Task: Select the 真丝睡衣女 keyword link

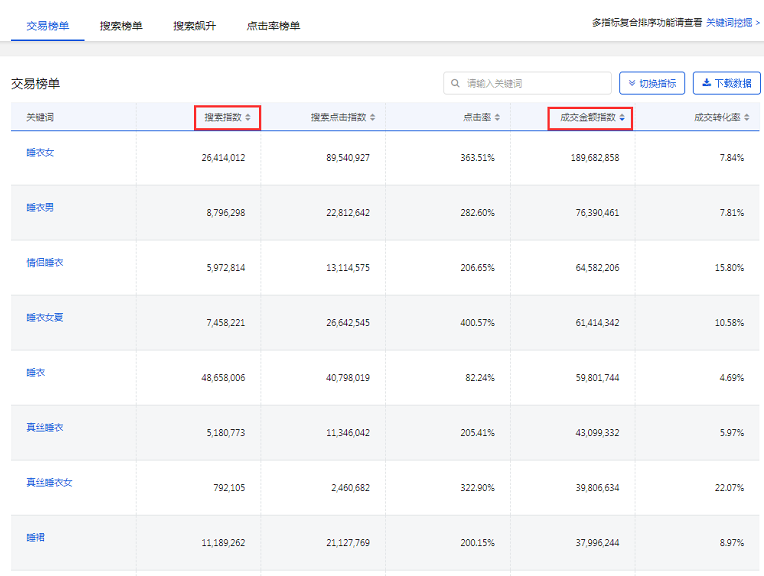Action: (x=49, y=483)
